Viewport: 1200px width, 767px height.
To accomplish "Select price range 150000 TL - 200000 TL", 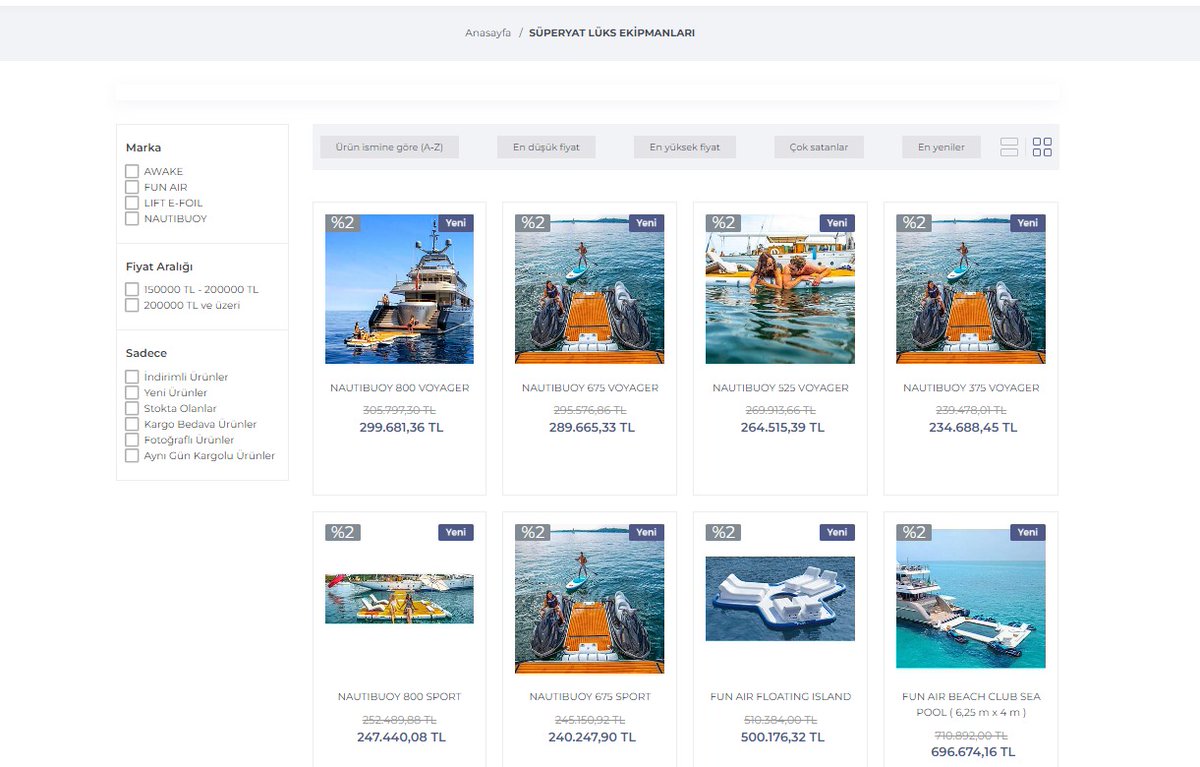I will [132, 289].
